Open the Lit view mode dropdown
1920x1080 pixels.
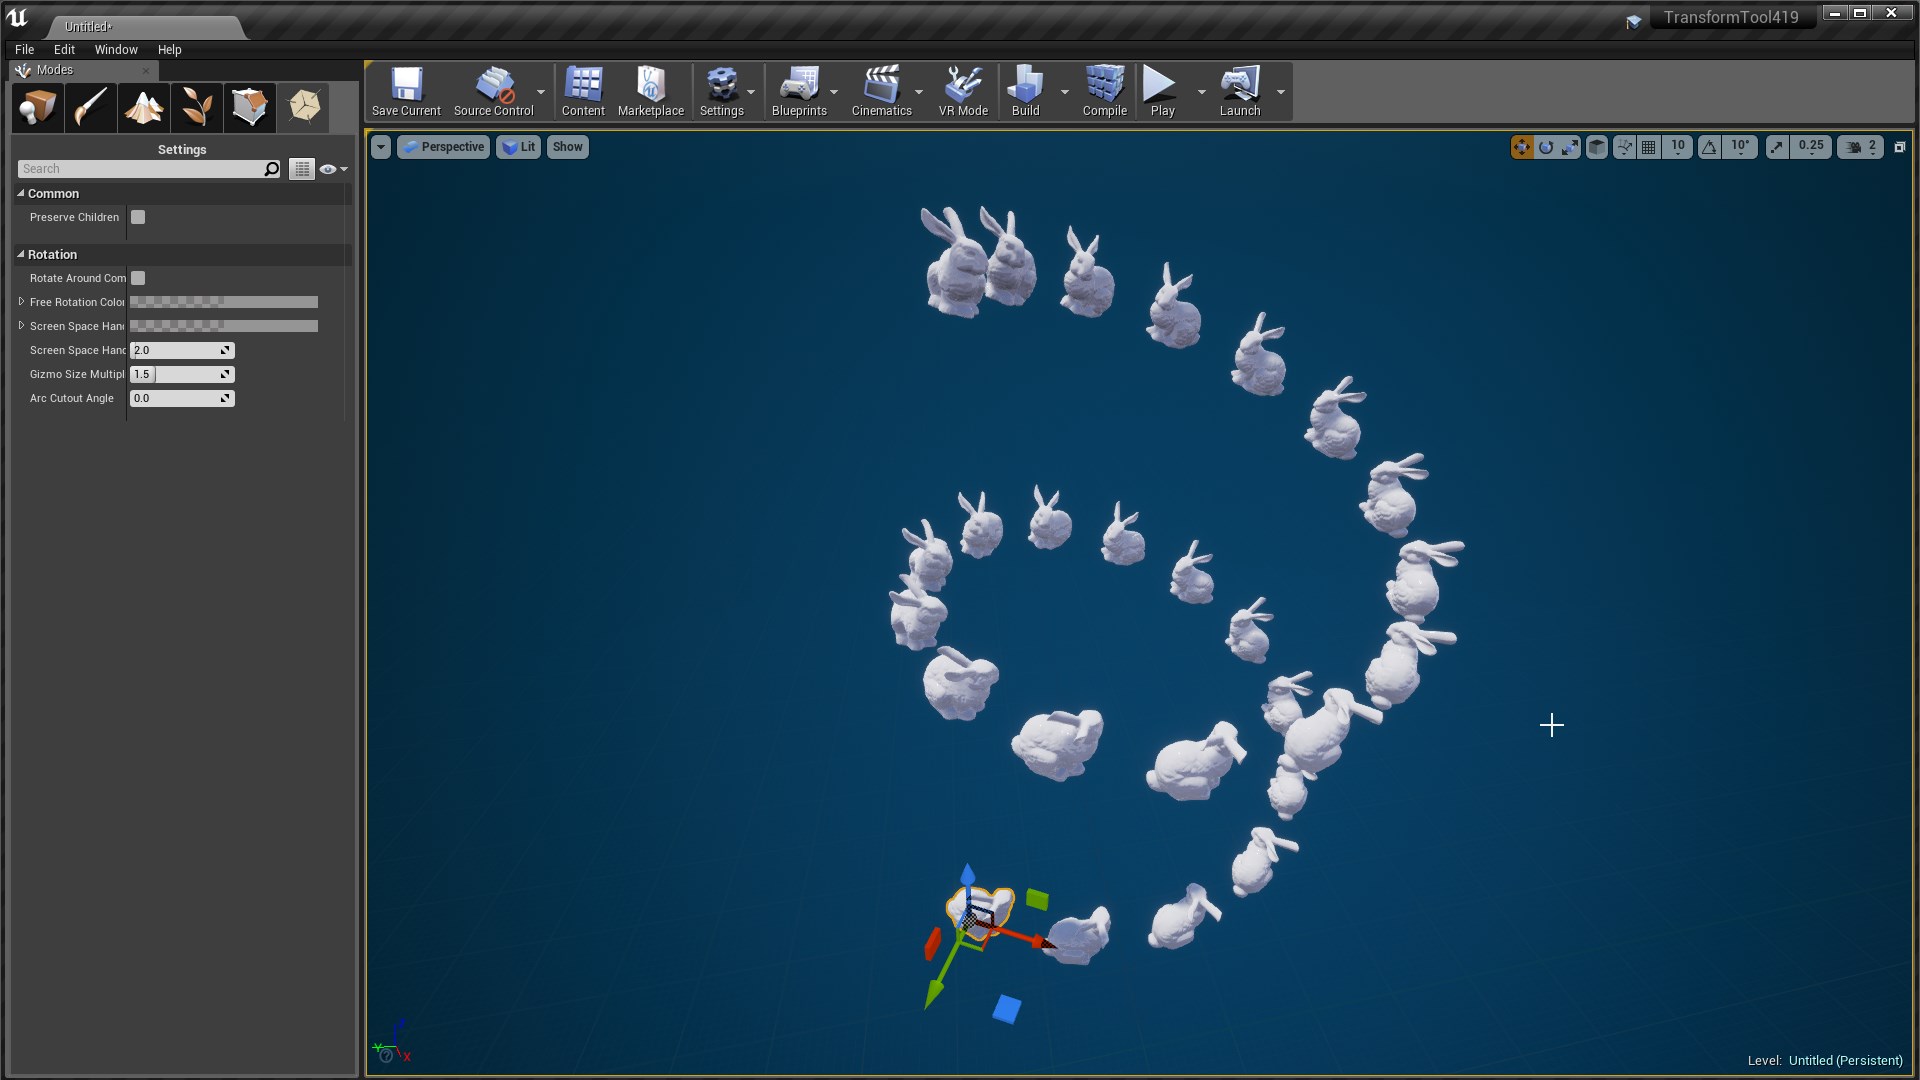[519, 147]
